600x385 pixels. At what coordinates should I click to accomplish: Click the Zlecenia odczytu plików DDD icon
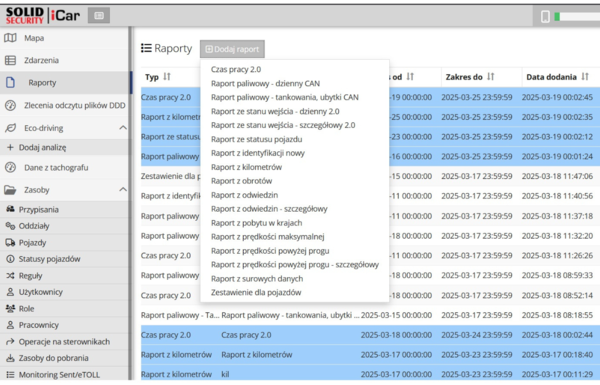click(x=10, y=105)
